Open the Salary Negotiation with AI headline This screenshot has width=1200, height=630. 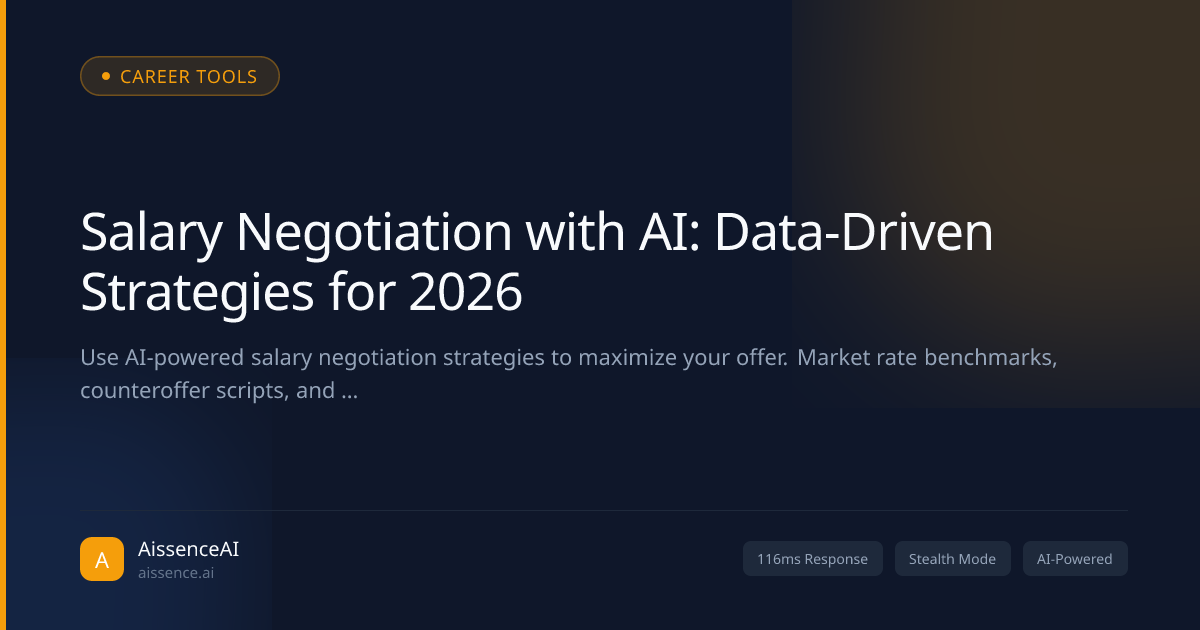[x=538, y=263]
